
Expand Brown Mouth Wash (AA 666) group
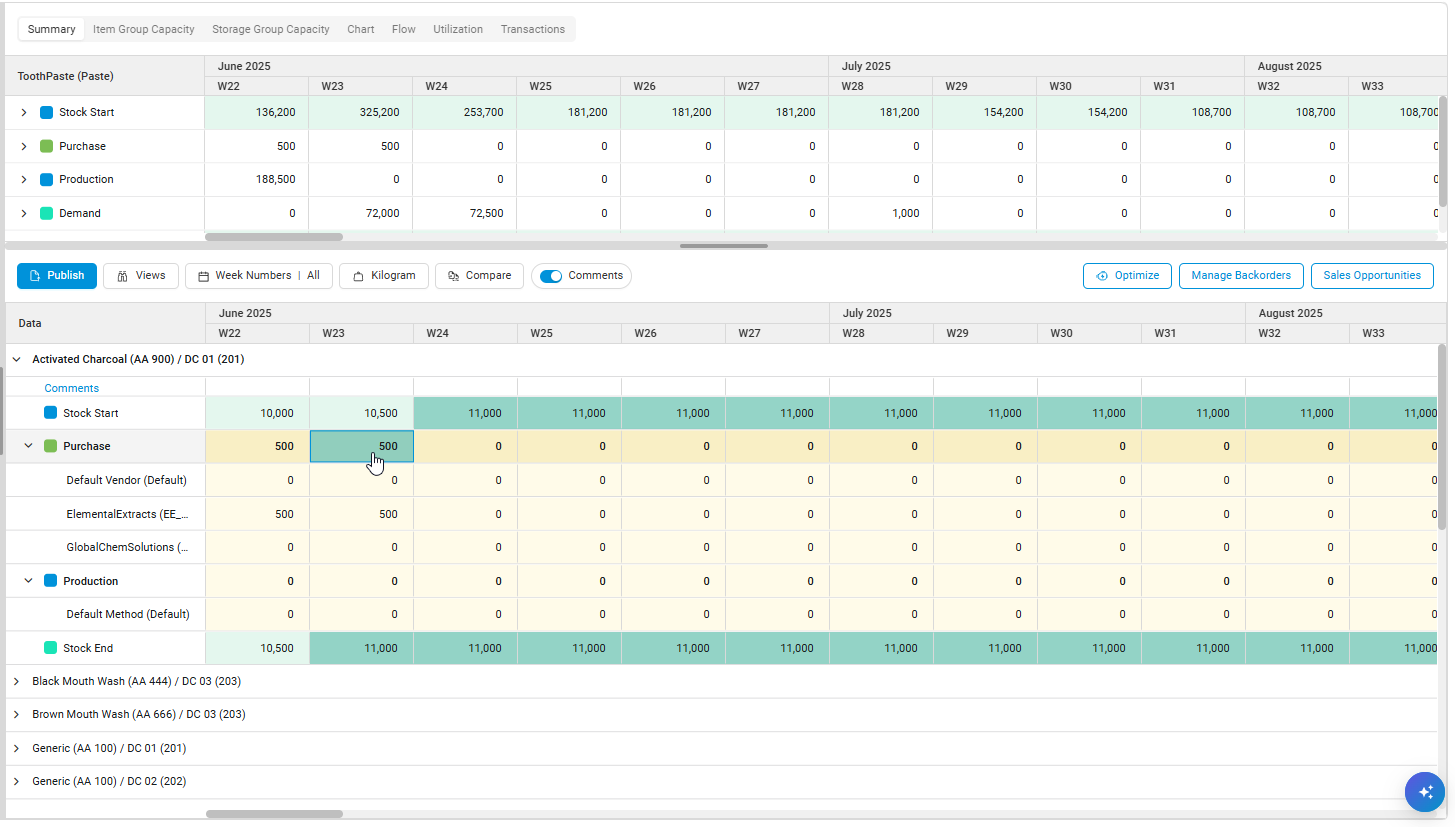pyautogui.click(x=16, y=715)
